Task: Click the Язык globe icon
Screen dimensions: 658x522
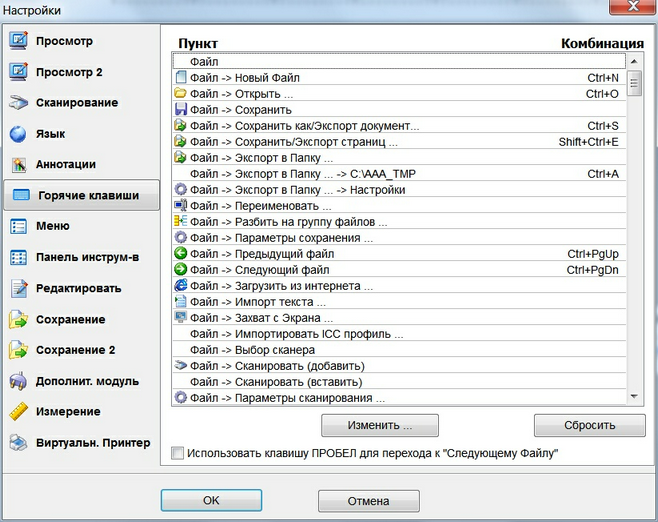Action: 18,134
